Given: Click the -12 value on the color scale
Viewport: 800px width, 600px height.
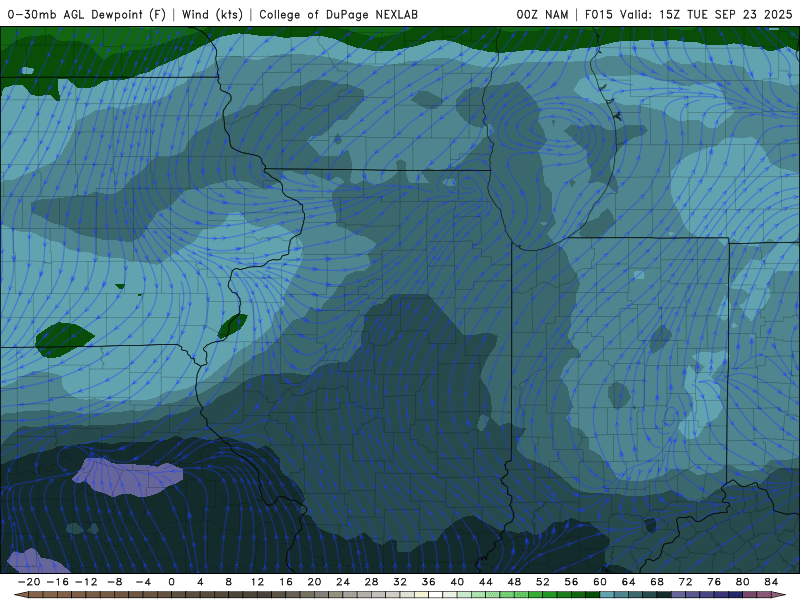Looking at the screenshot, I should [x=86, y=582].
